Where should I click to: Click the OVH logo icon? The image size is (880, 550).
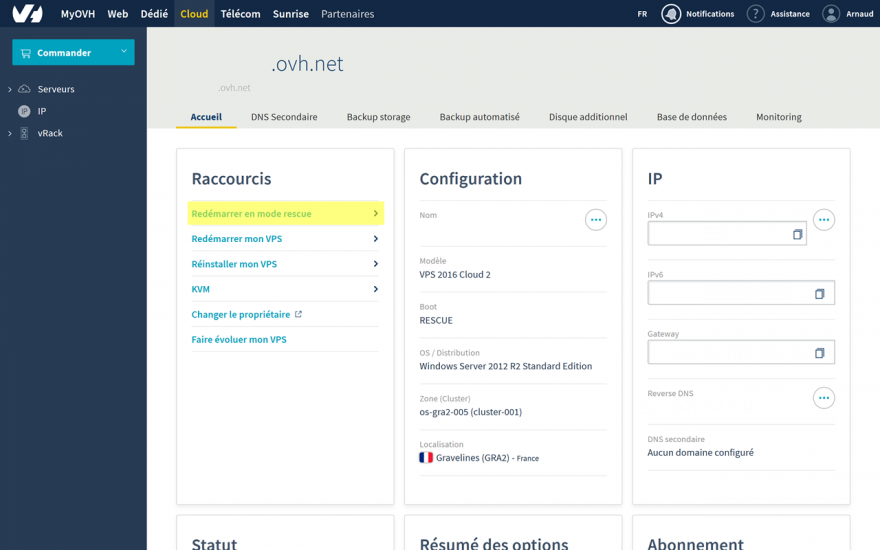point(28,13)
